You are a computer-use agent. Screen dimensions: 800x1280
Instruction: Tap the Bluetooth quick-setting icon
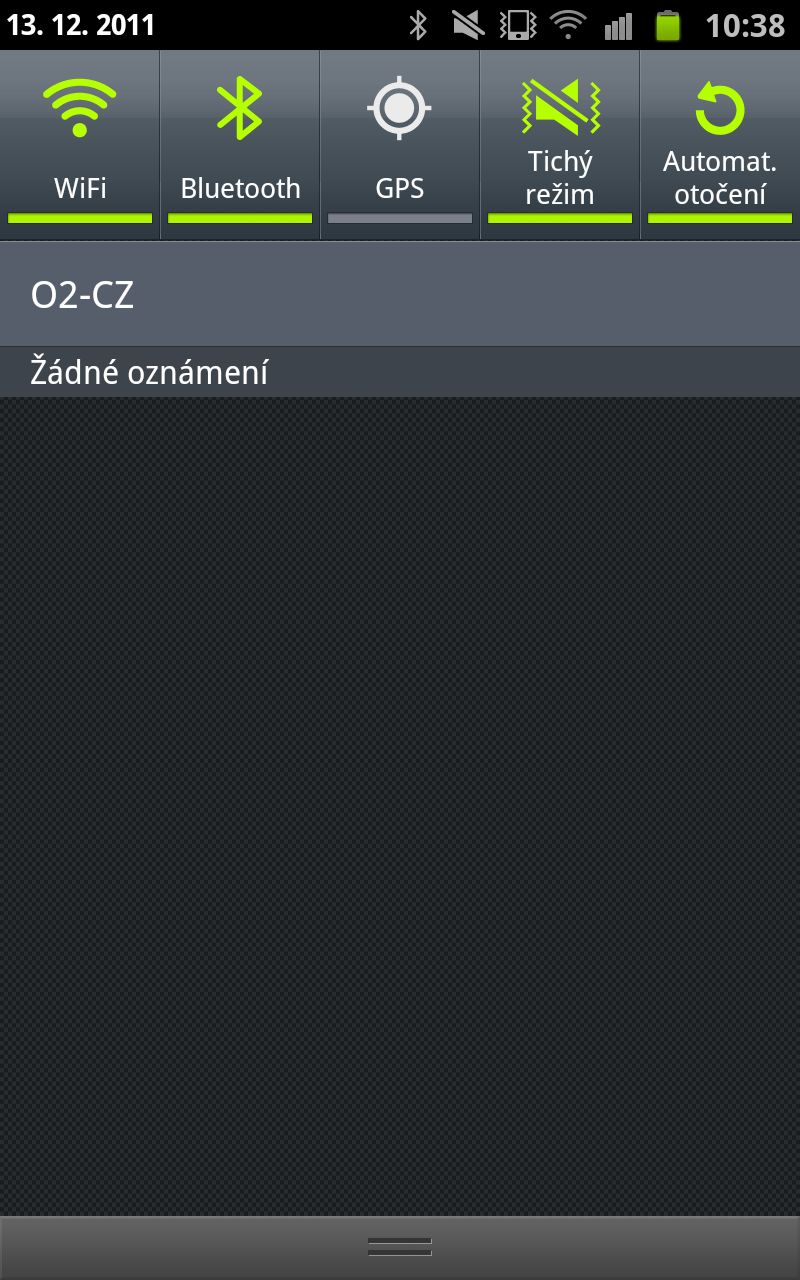point(240,108)
